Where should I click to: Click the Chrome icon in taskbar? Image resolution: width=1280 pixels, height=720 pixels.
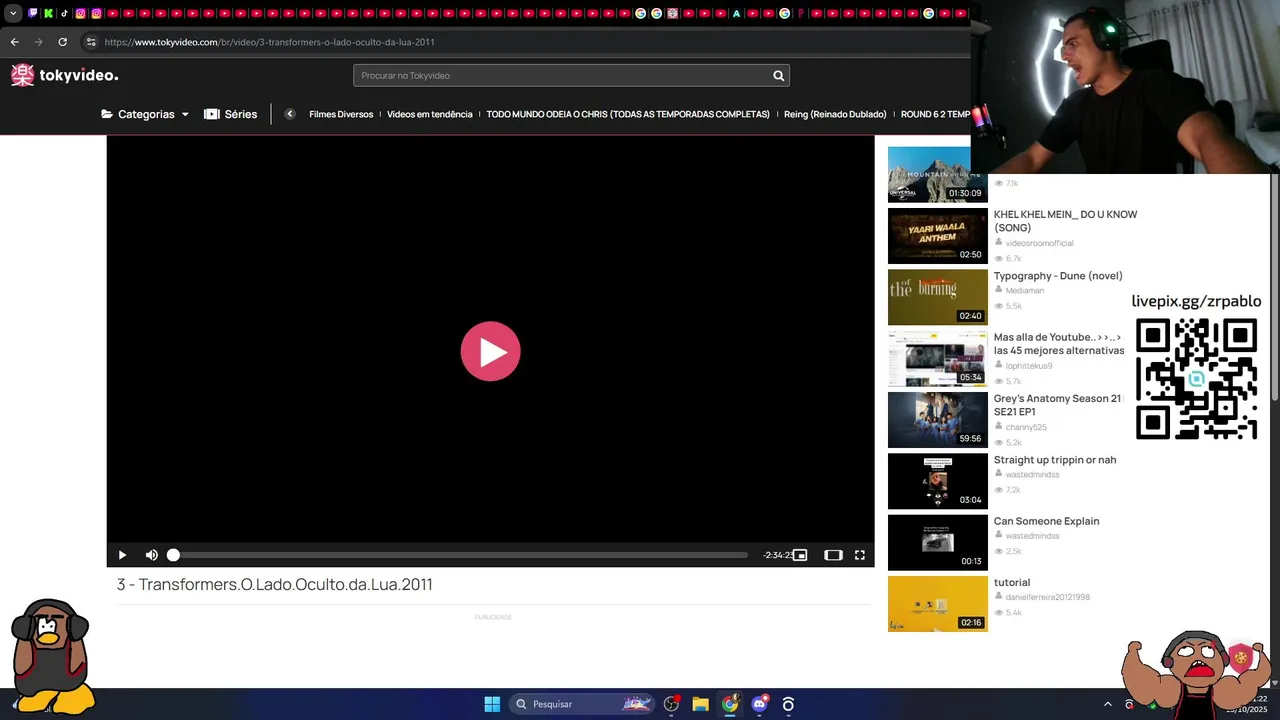730,704
